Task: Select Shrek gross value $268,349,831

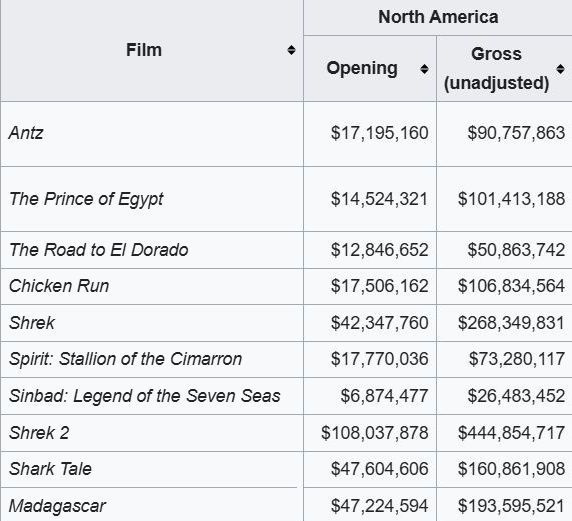Action: tap(511, 323)
